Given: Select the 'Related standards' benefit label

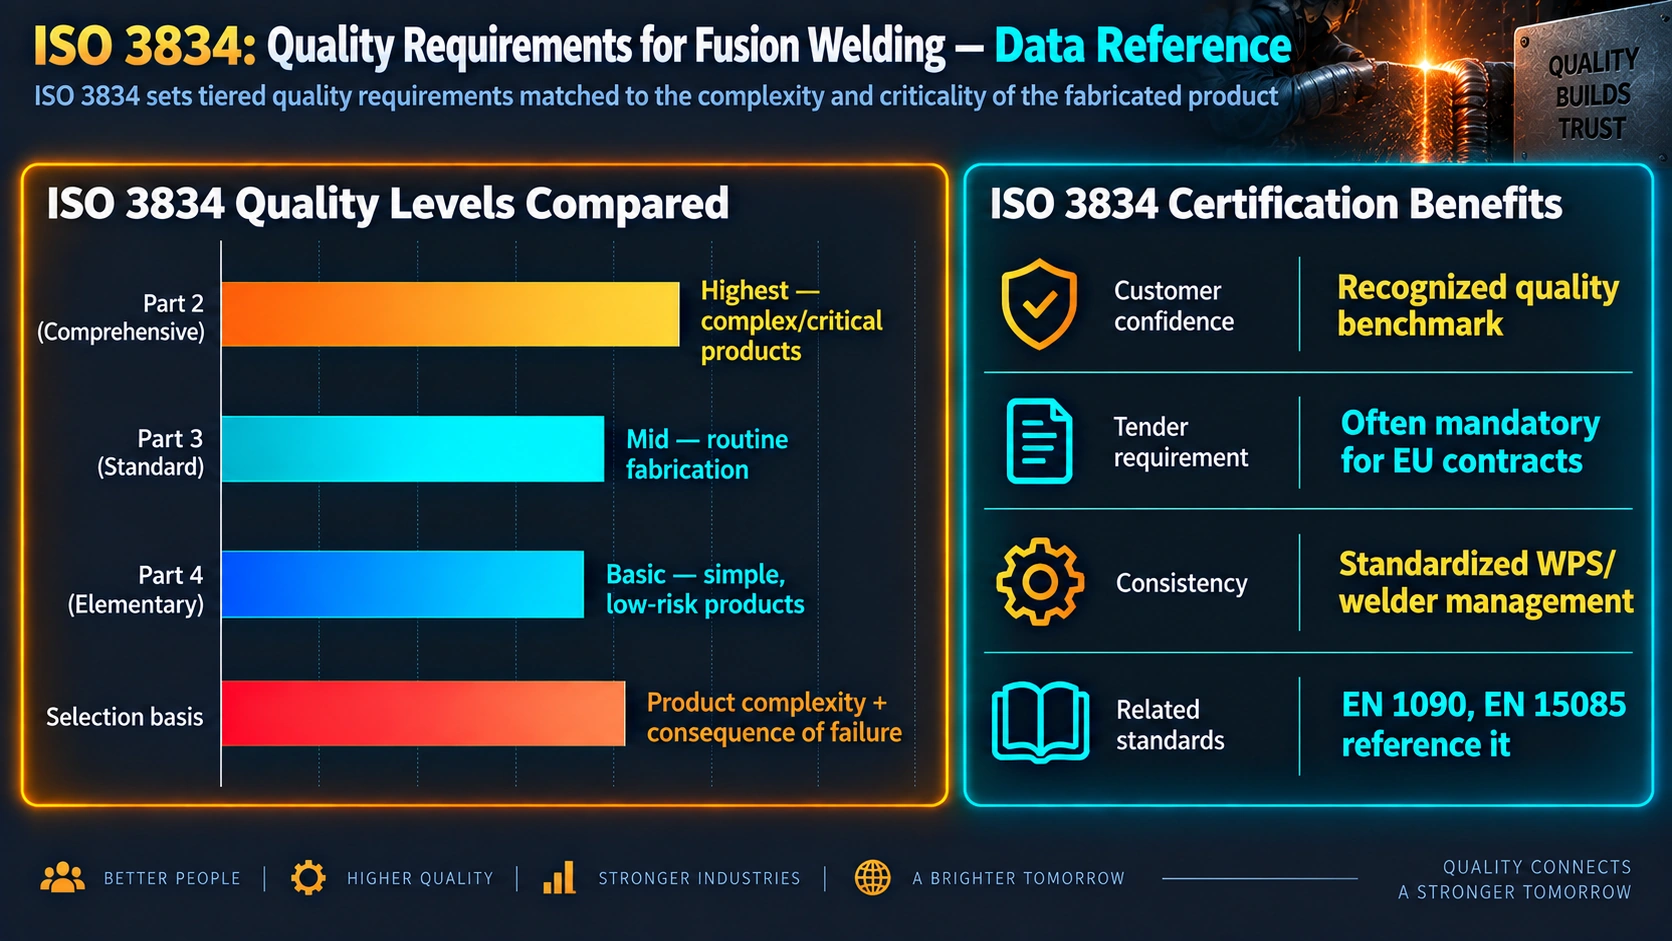Looking at the screenshot, I should [1170, 725].
